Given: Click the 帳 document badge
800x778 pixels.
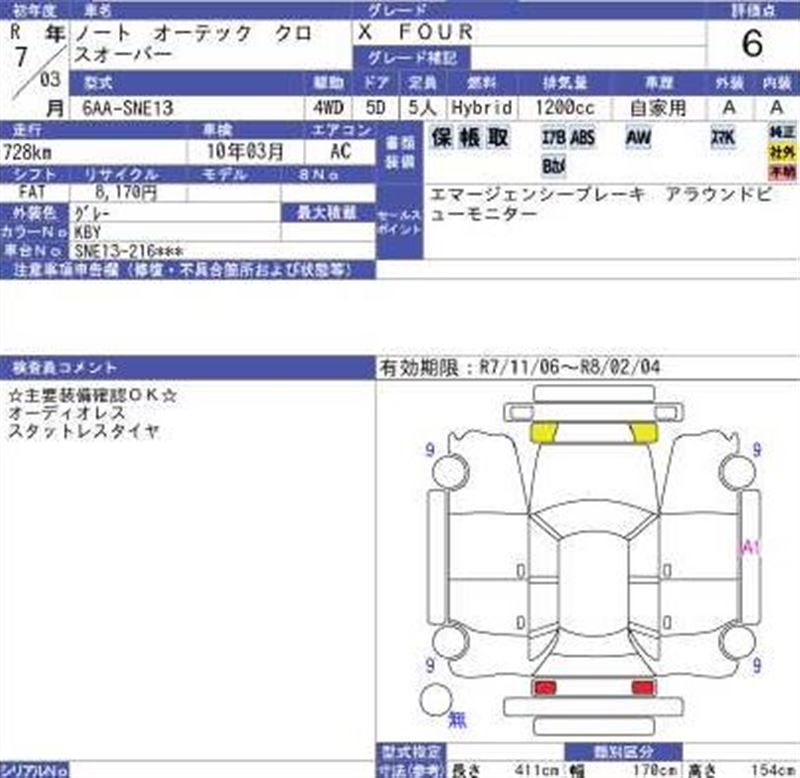Looking at the screenshot, I should pyautogui.click(x=469, y=137).
